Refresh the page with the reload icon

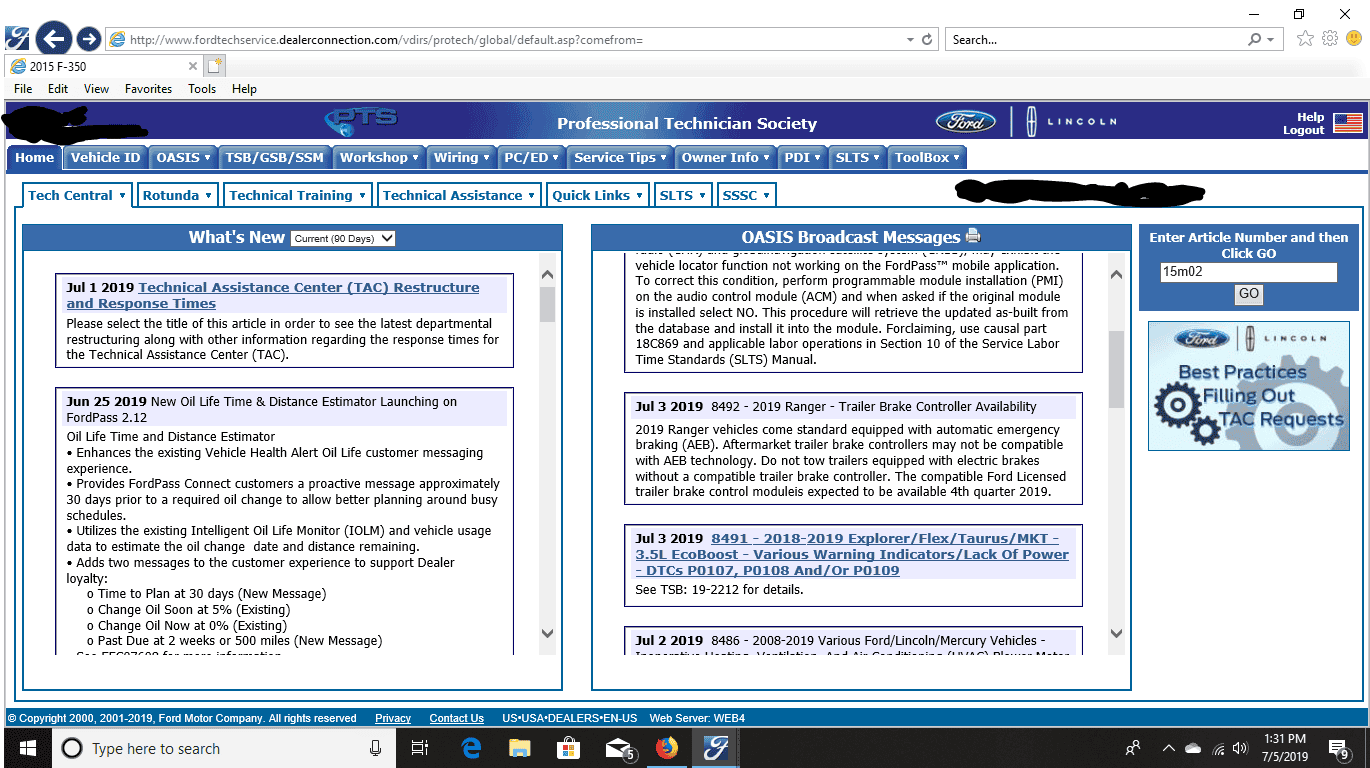927,40
